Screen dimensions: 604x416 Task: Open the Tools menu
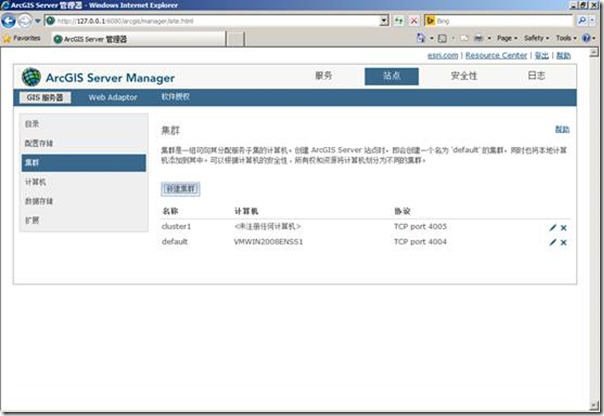[x=566, y=38]
